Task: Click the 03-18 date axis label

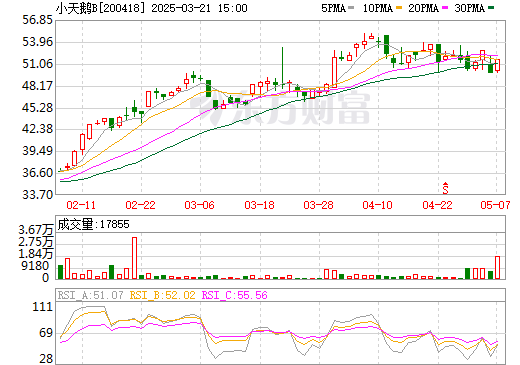Action: (x=259, y=205)
